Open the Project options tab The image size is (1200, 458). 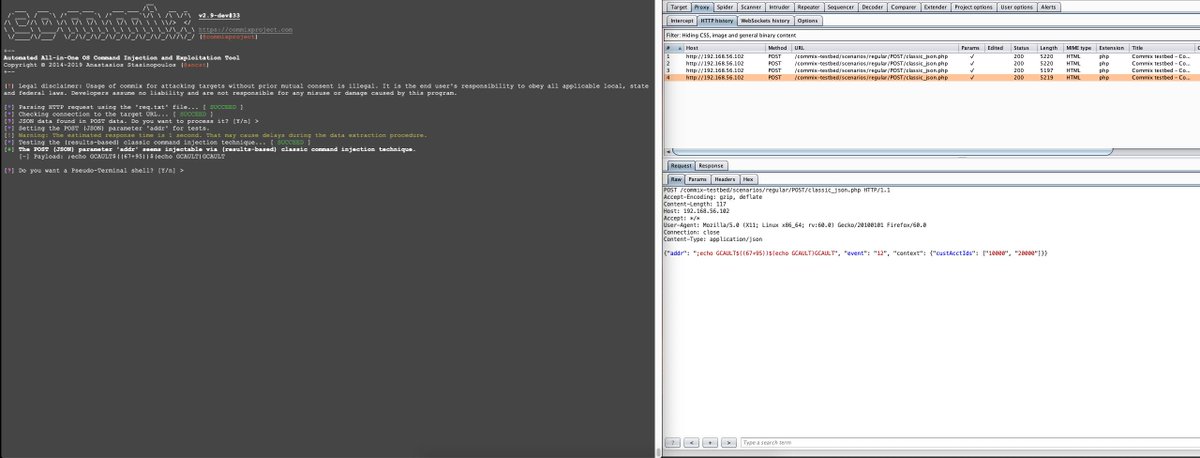[974, 6]
